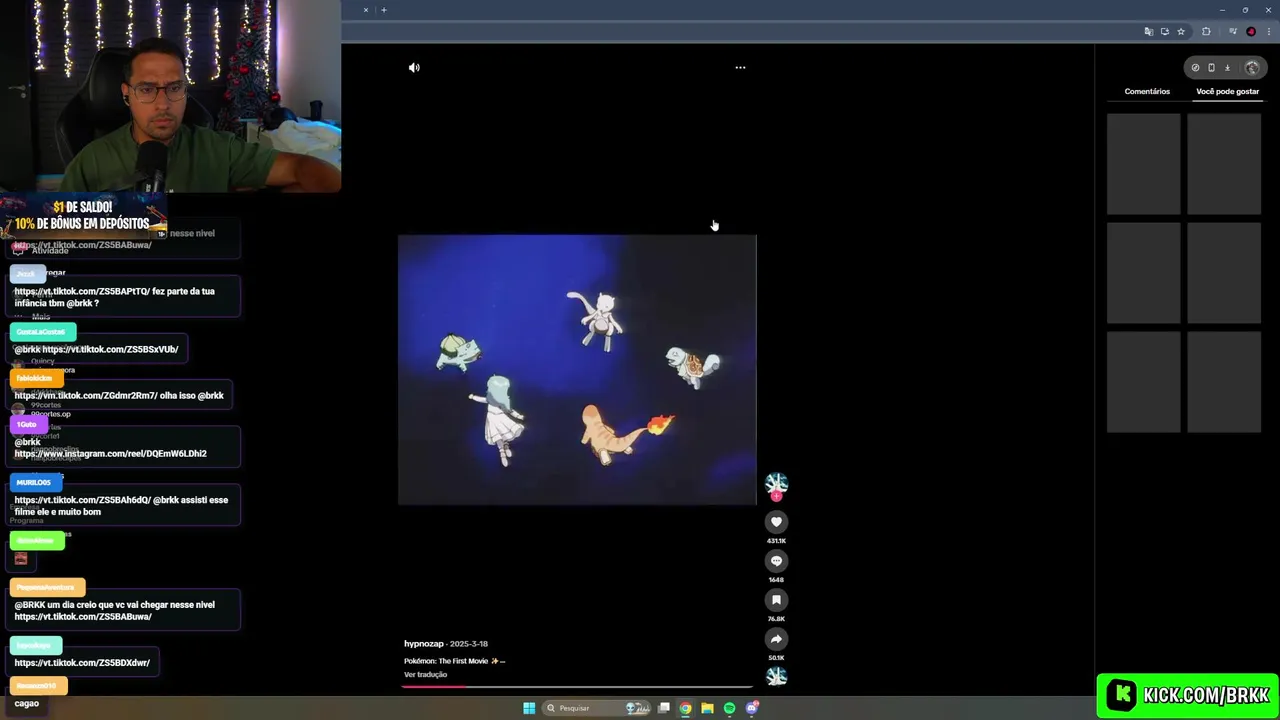Open tiktok link ZS5BAh6dQ in chat

coord(82,500)
